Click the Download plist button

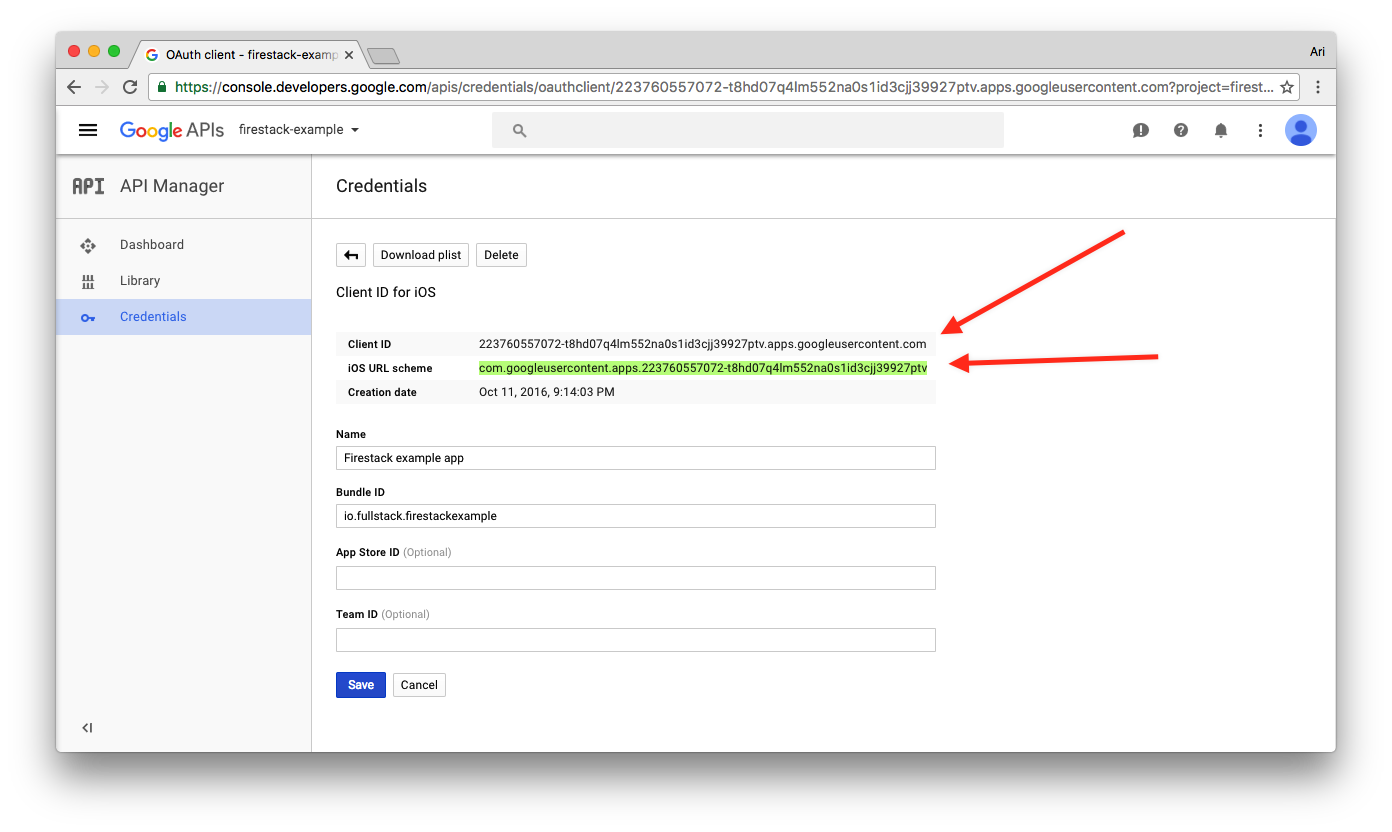[421, 255]
